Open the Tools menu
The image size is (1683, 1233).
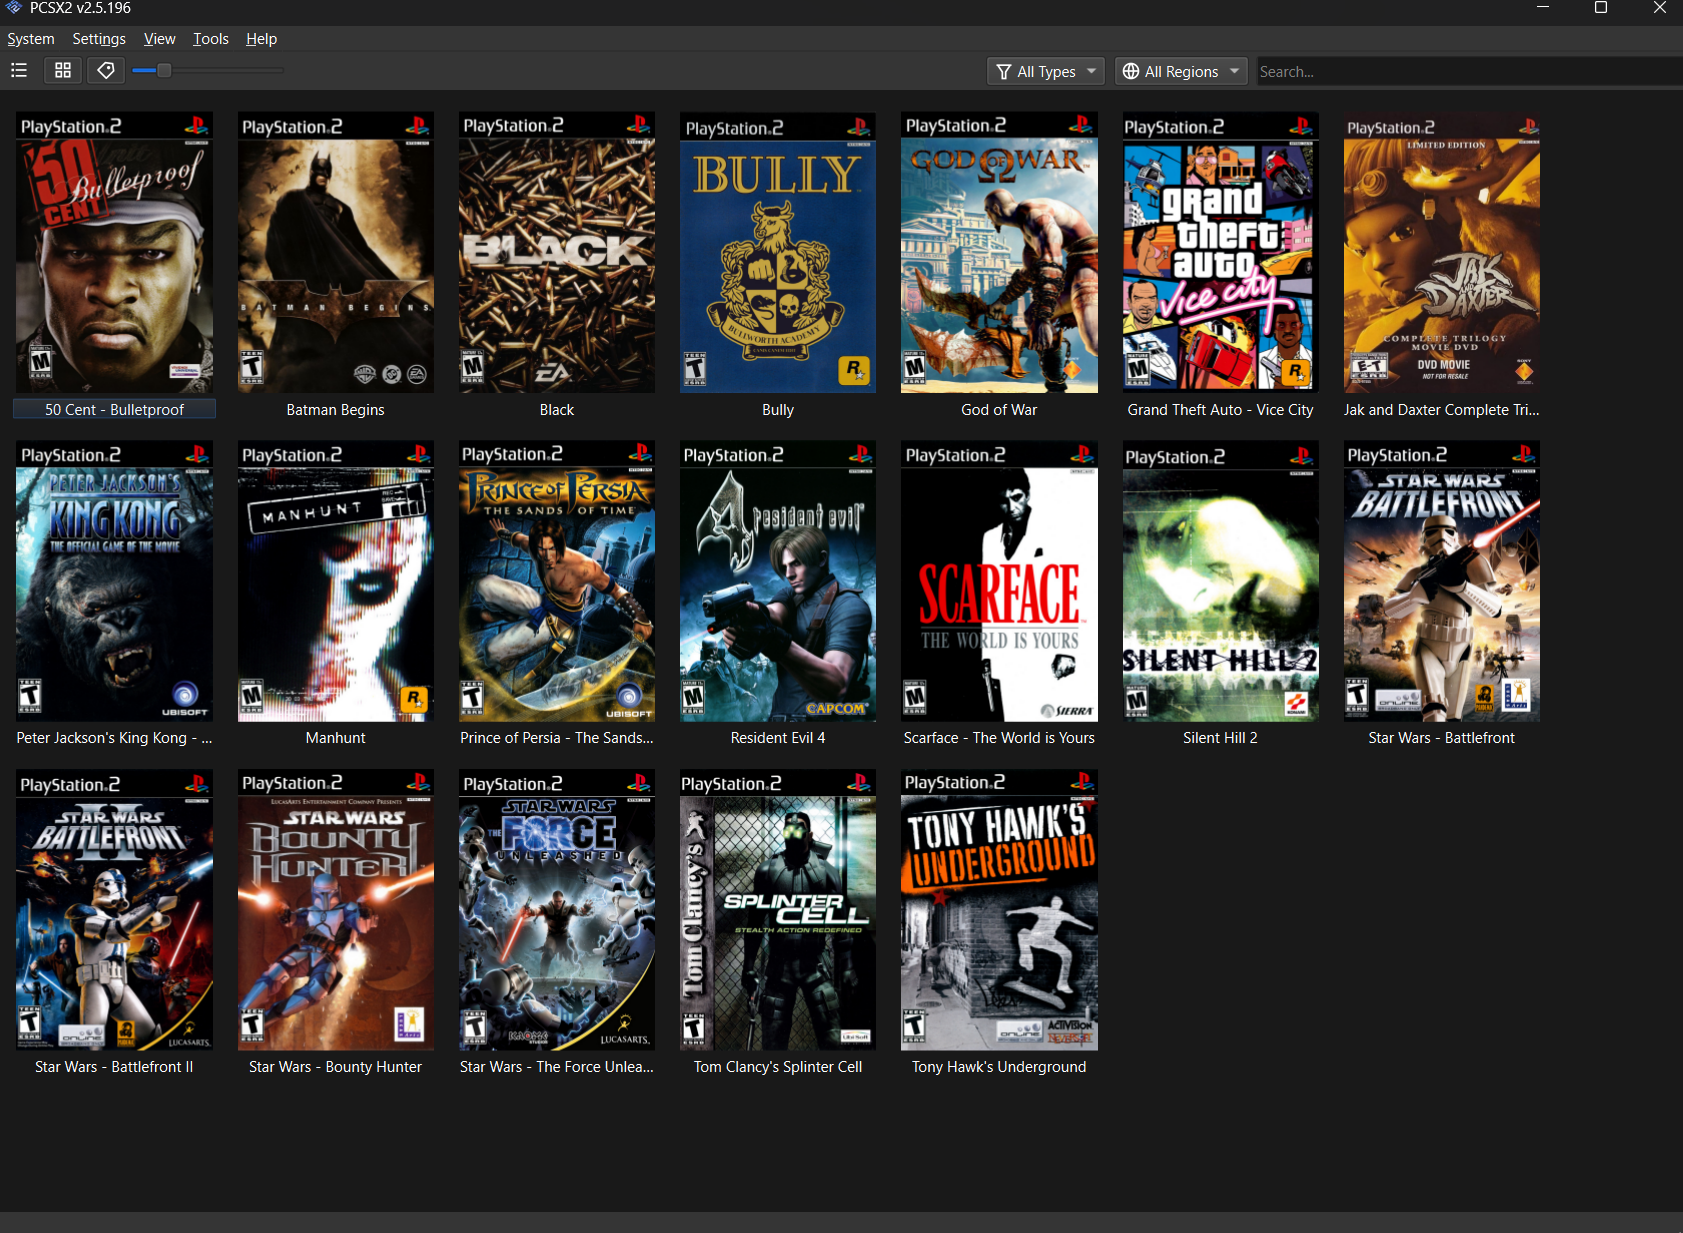click(x=211, y=39)
